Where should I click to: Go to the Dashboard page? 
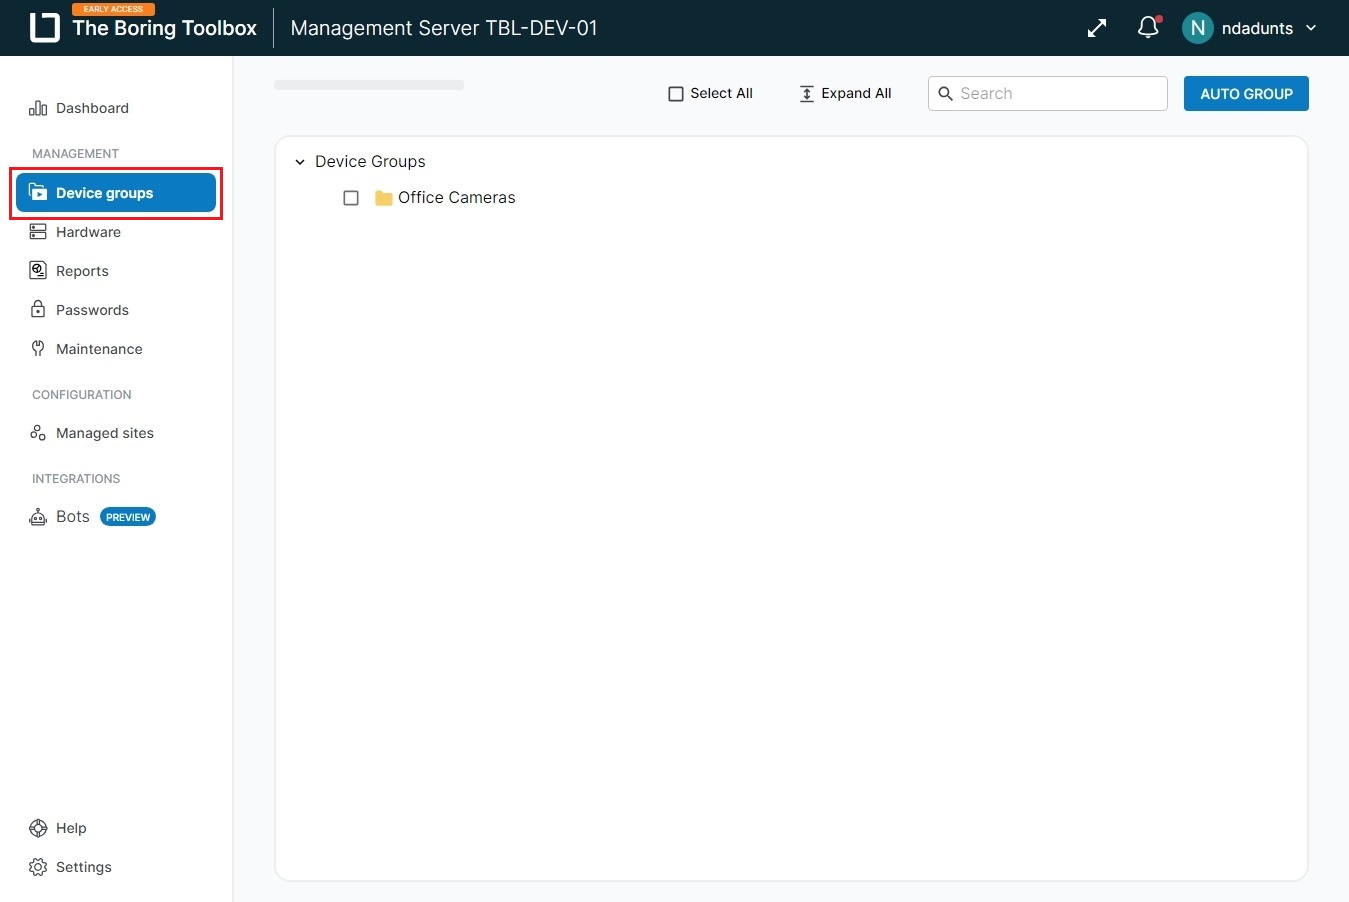tap(92, 108)
